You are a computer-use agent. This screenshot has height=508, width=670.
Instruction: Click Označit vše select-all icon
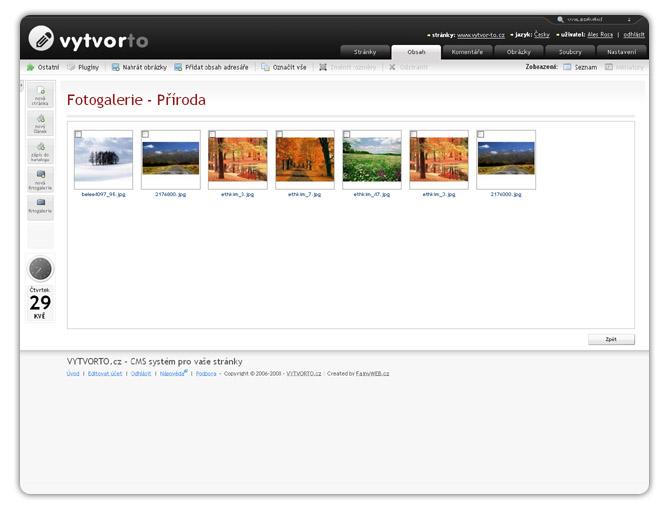coord(265,67)
